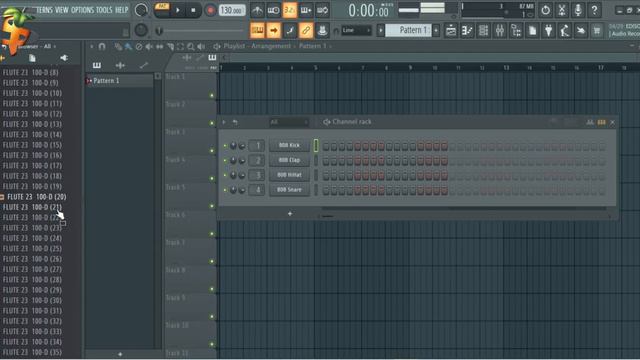
Task: Open the Channel rack menu arrow
Action: [224, 122]
